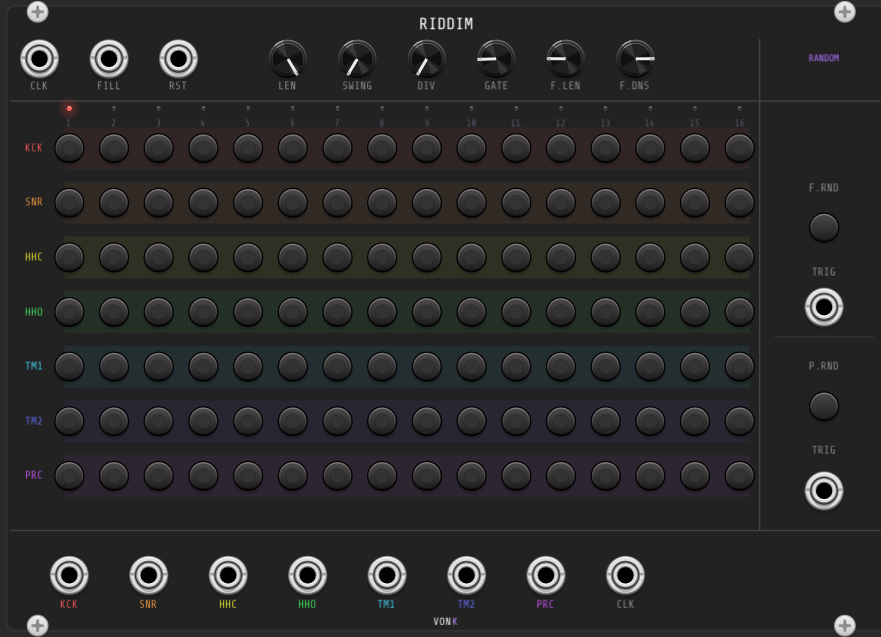Viewport: 881px width, 637px height.
Task: Click the PRC row label
Action: coord(34,475)
